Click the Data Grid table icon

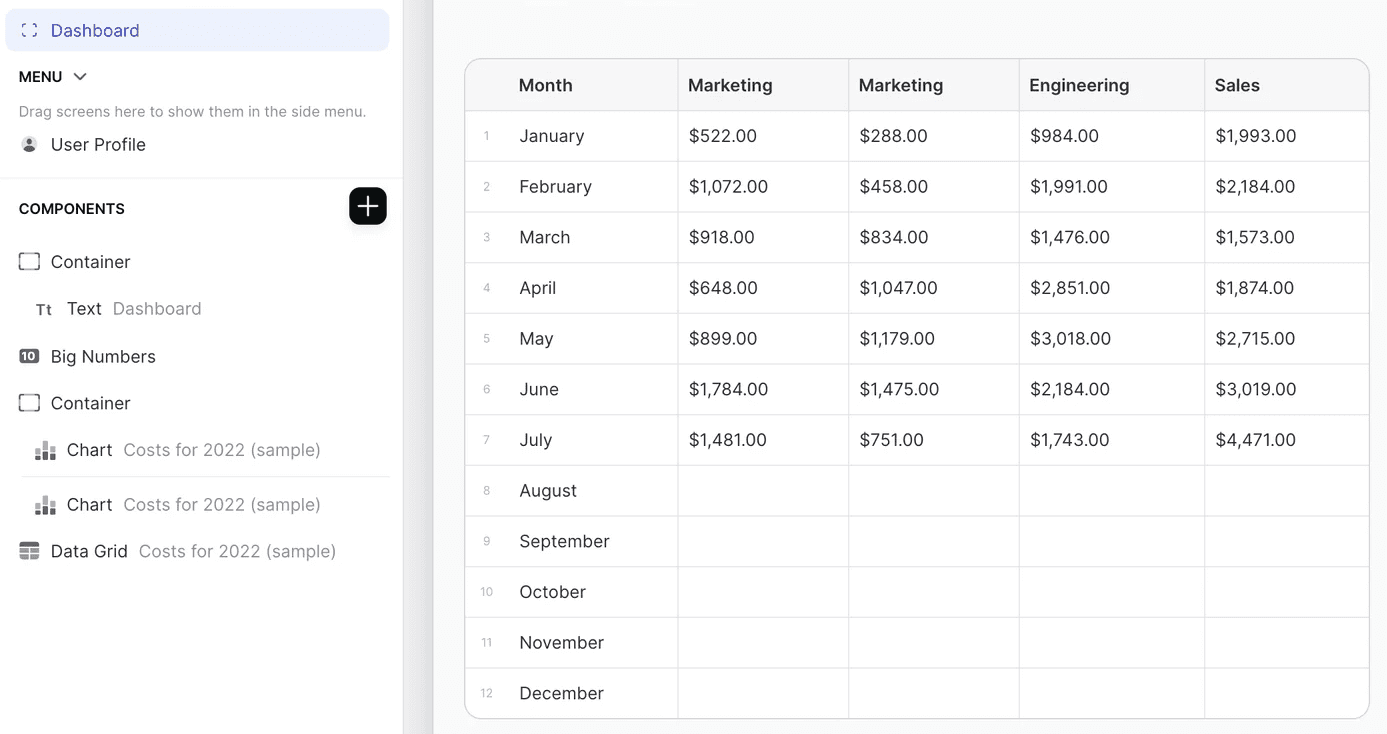coord(29,551)
